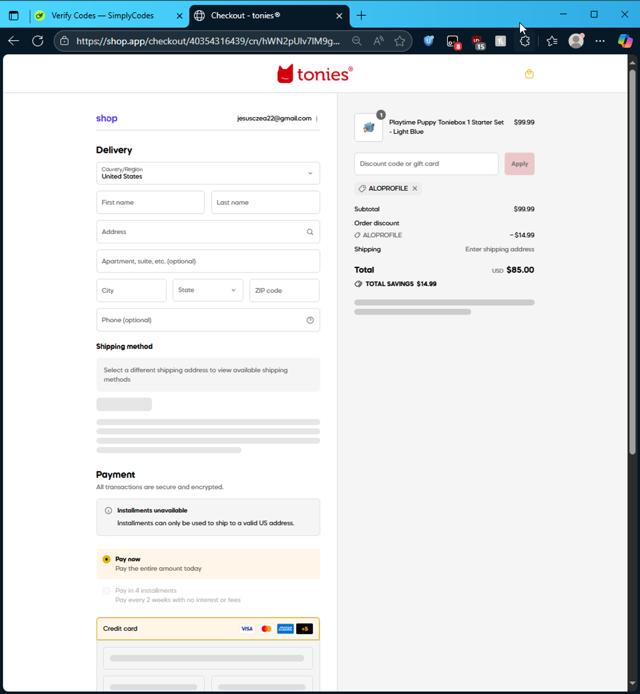Open the shopping cart bag icon
640x694 pixels.
[529, 73]
